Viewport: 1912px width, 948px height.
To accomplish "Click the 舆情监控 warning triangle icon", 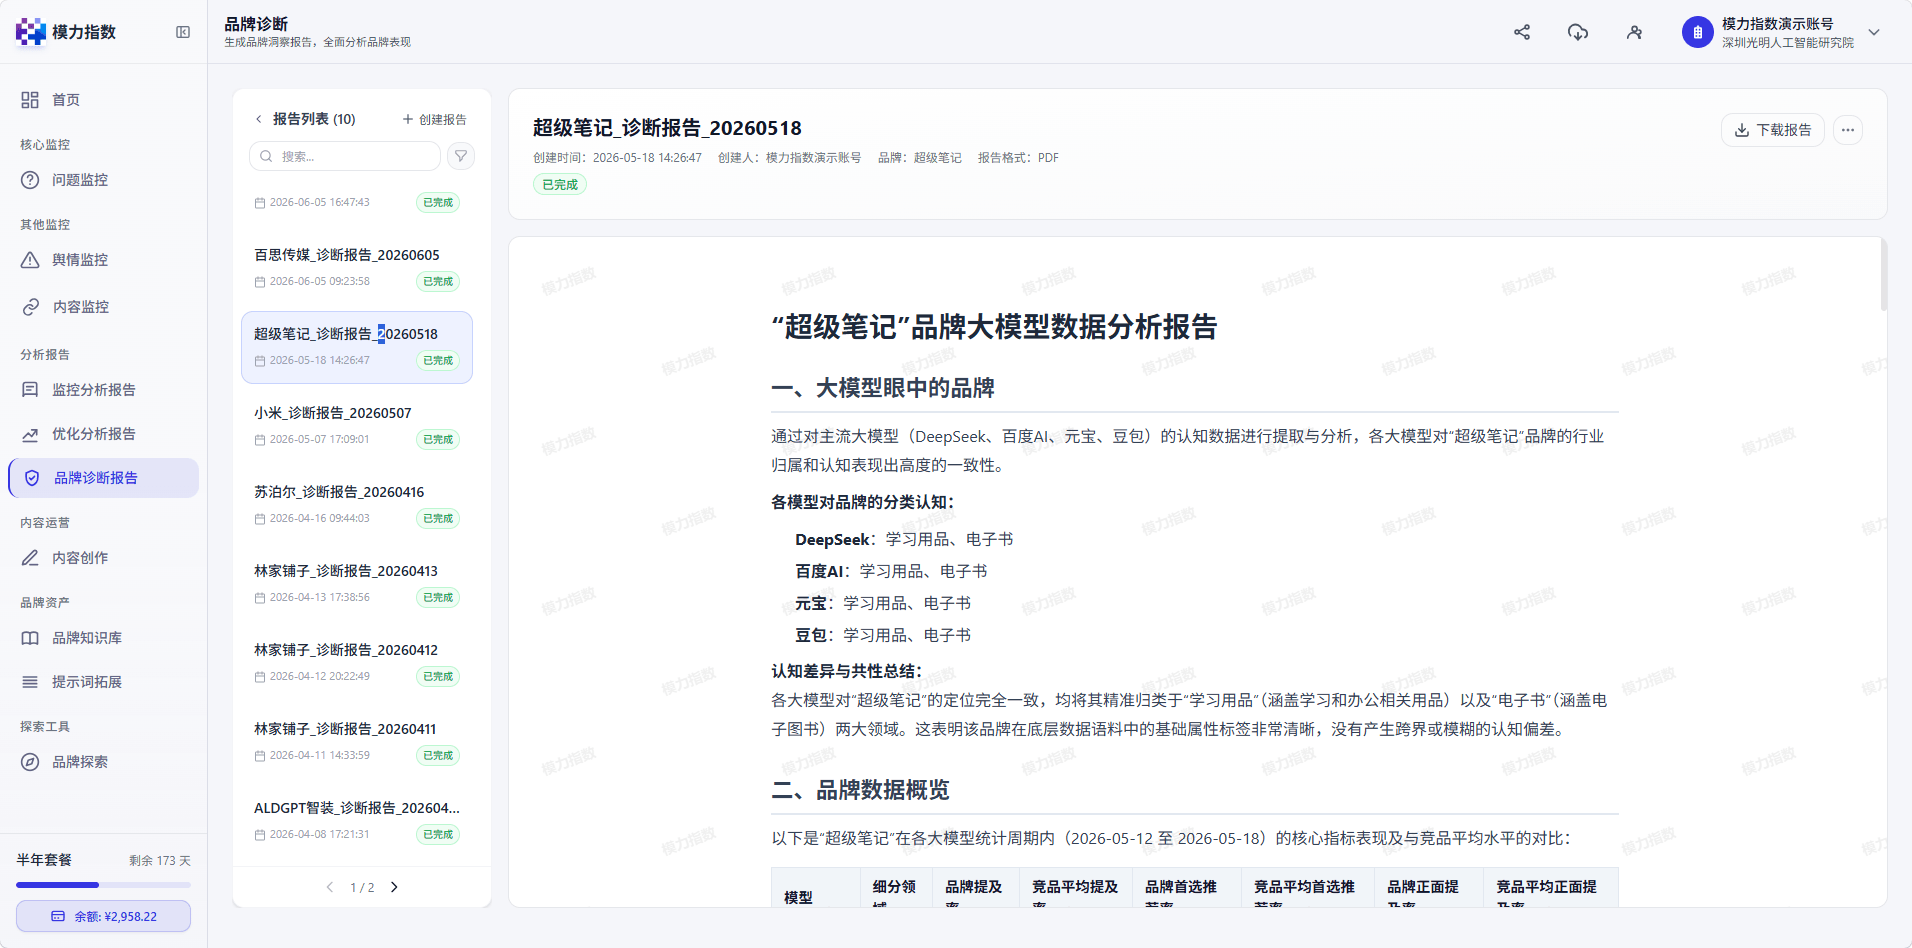I will 30,260.
